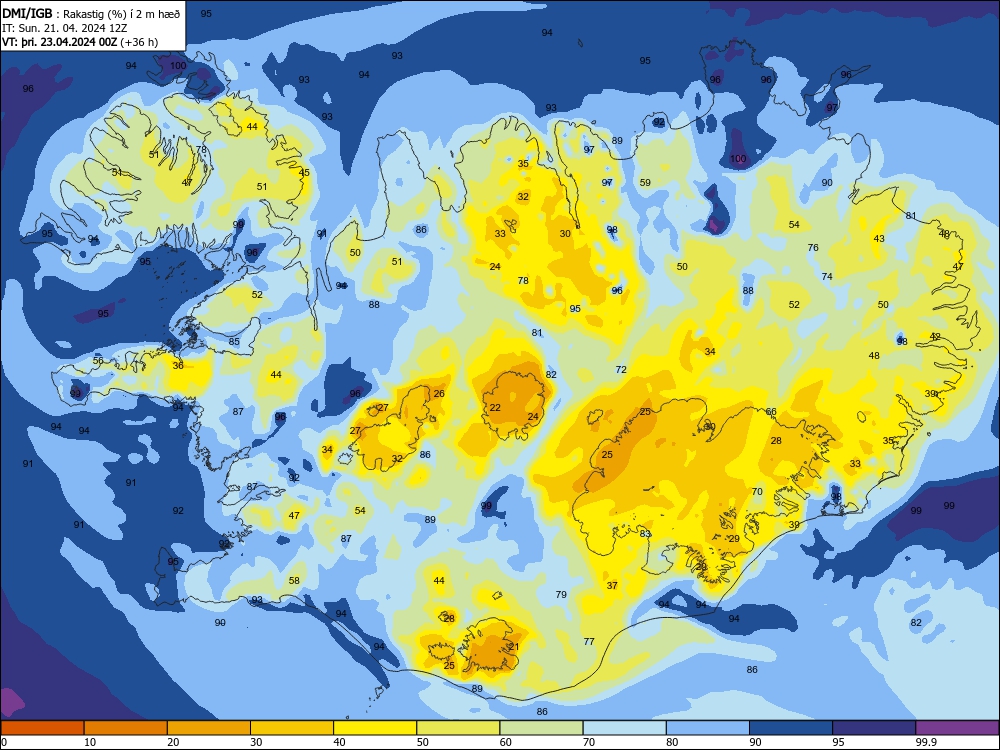Click the 90–95 dark blue legend swatch
The image size is (1000, 750).
[x=791, y=728]
